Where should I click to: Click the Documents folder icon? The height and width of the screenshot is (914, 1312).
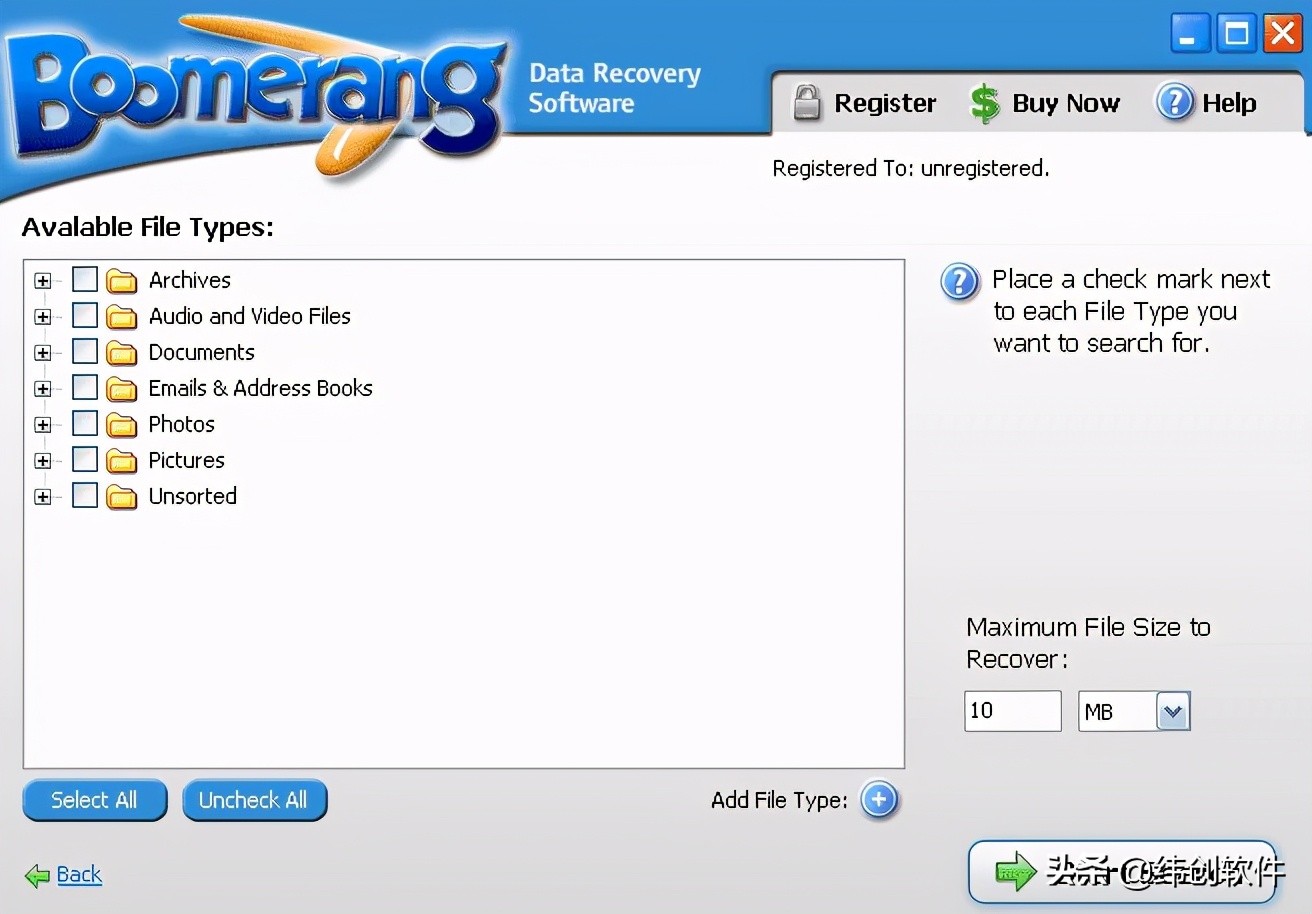[x=122, y=353]
